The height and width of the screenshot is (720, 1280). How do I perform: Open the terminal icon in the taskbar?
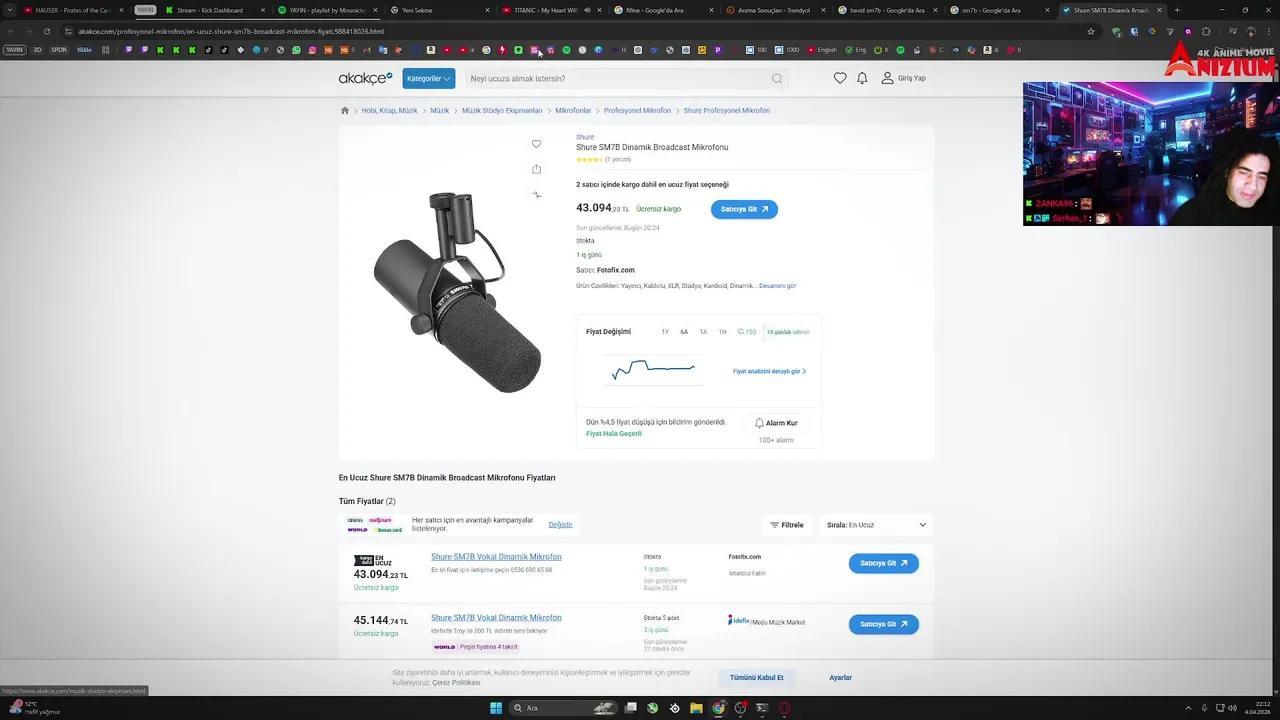[762, 708]
